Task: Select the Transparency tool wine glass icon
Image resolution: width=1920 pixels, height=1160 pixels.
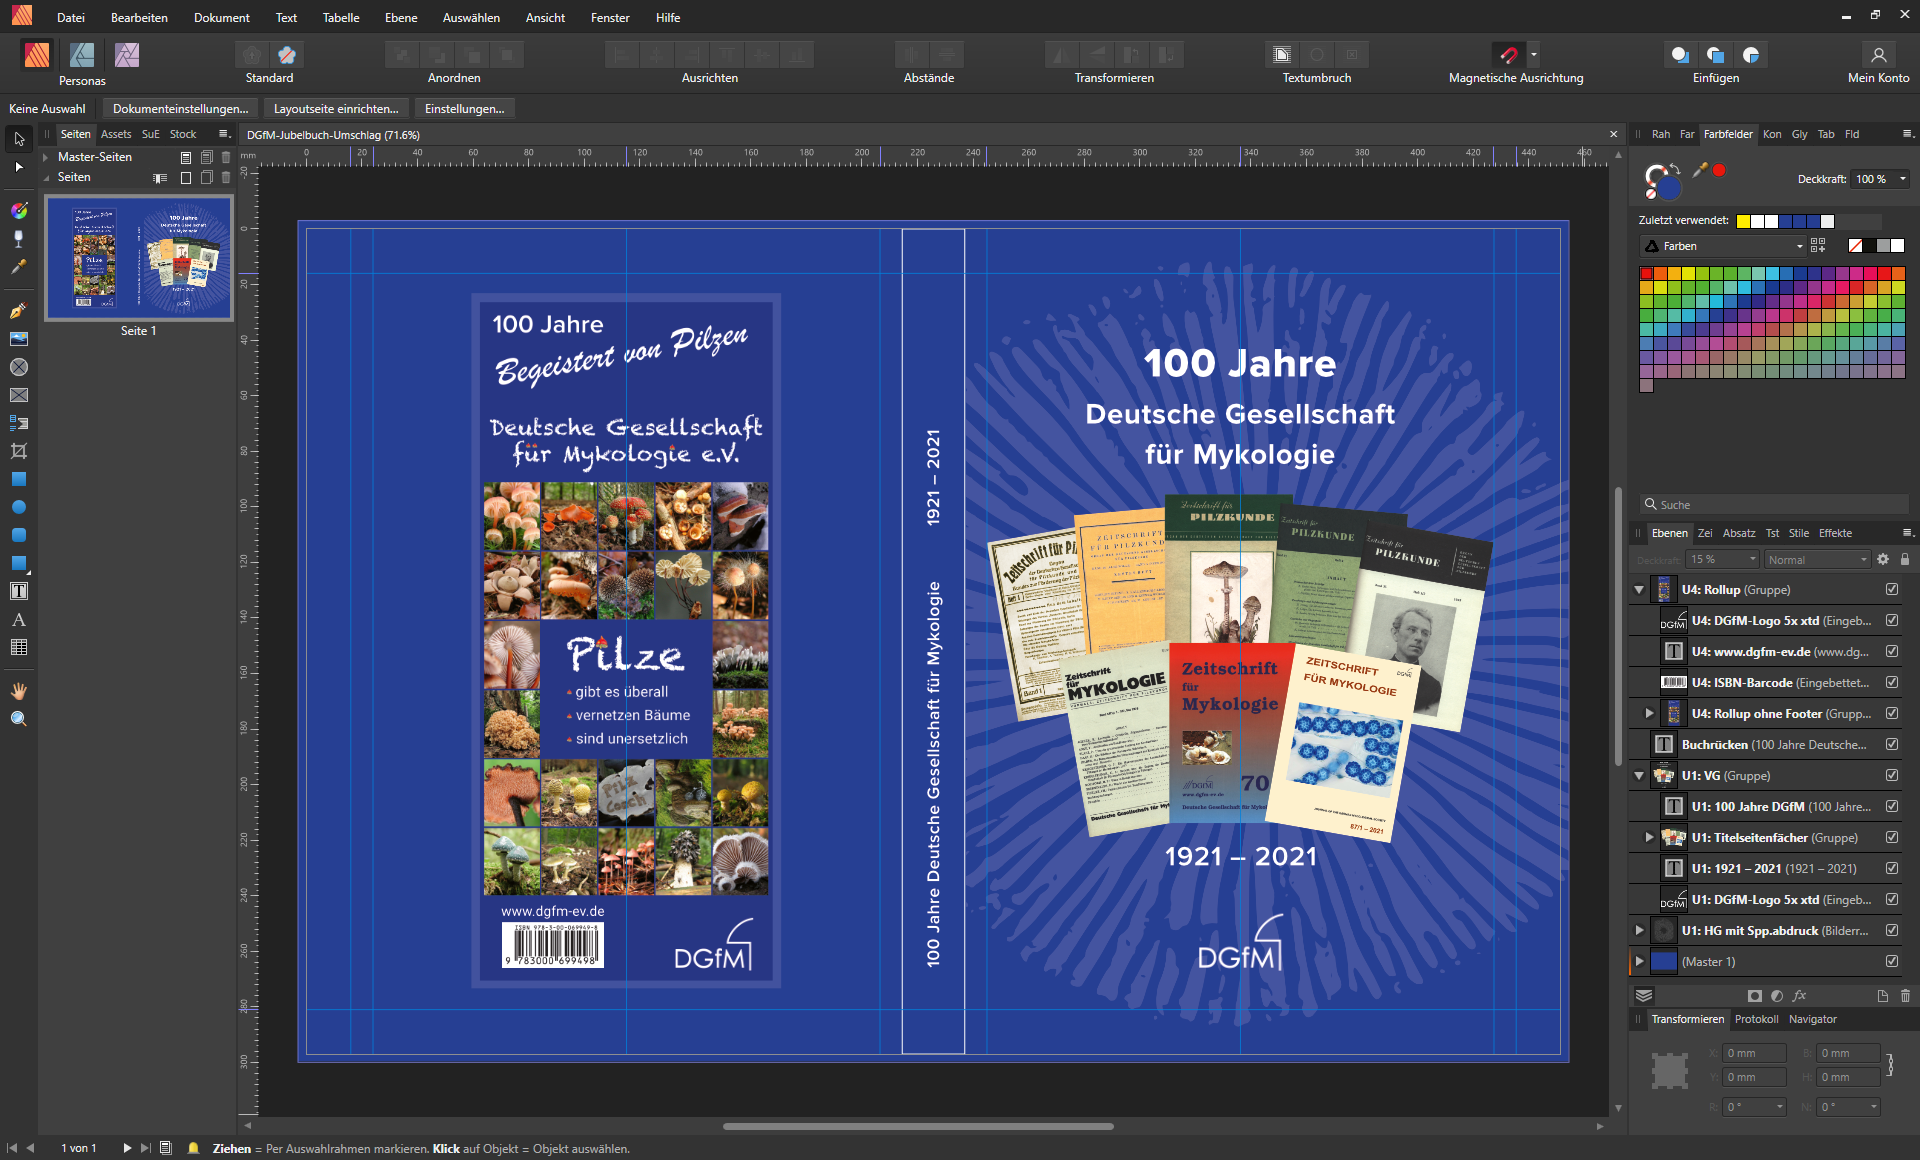Action: tap(19, 239)
